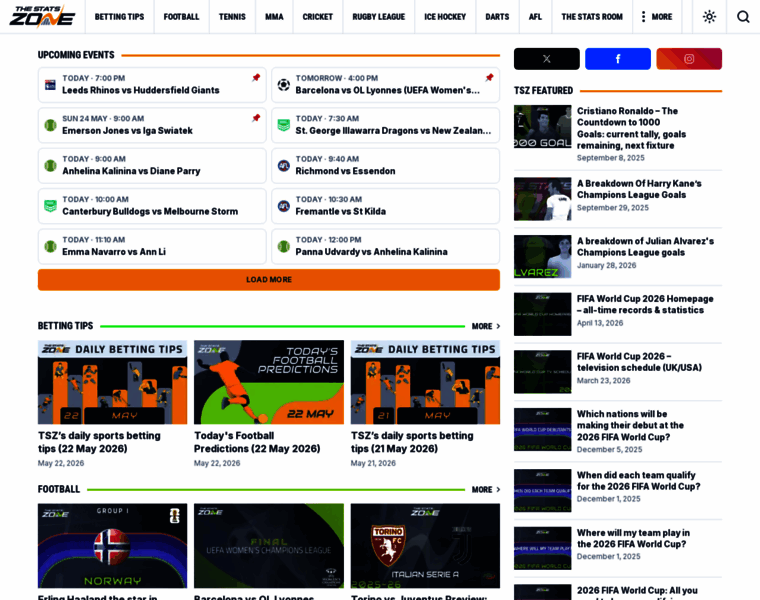Expand the More navigation menu
The height and width of the screenshot is (600, 760).
(657, 17)
